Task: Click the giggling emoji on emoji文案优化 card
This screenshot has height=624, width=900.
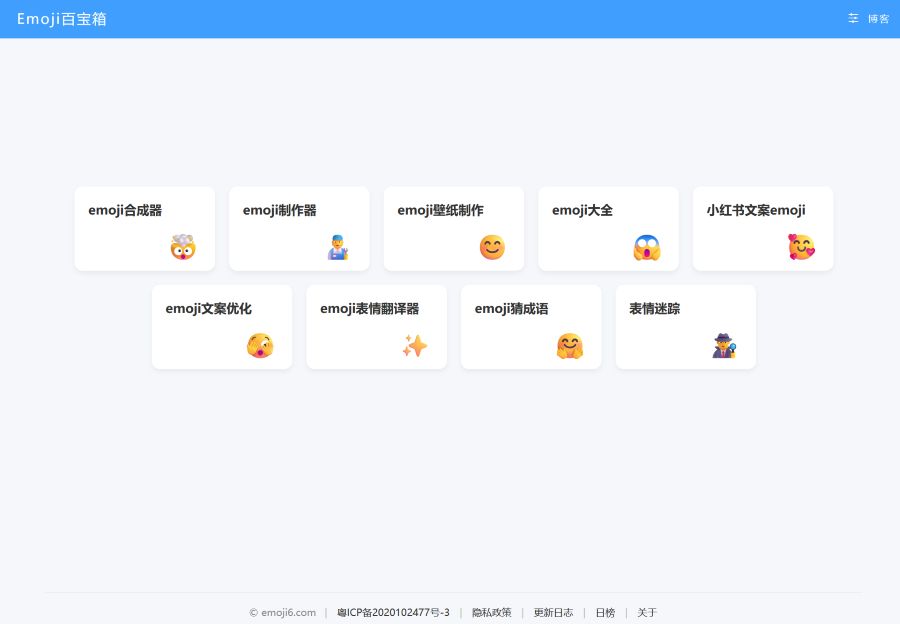Action: click(260, 345)
